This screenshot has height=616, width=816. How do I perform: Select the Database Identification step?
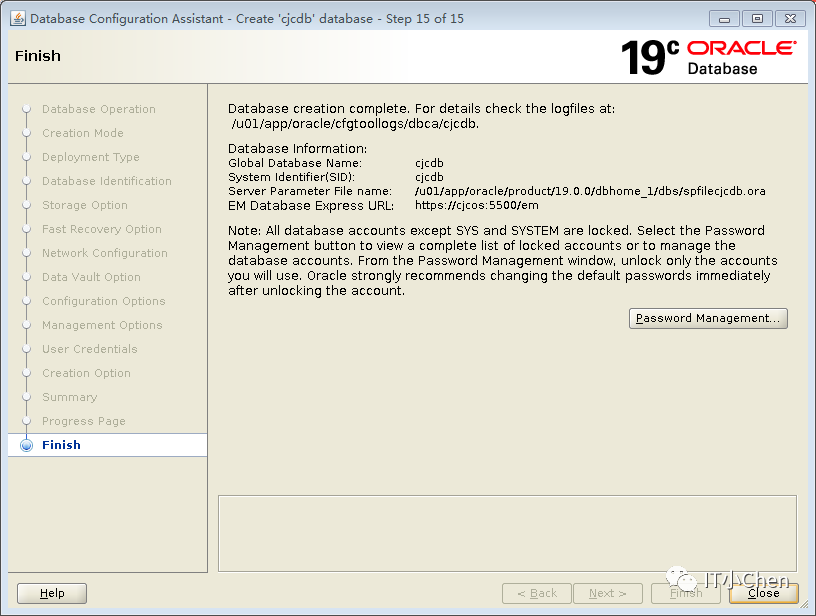coord(107,181)
